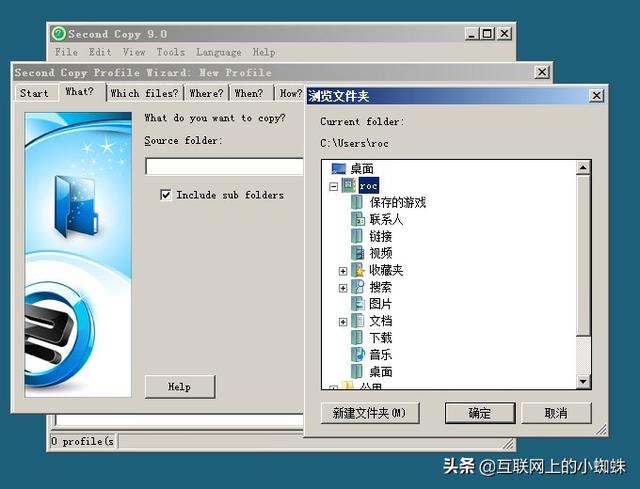Select the 联系人 folder label
640x489 pixels.
pos(386,220)
